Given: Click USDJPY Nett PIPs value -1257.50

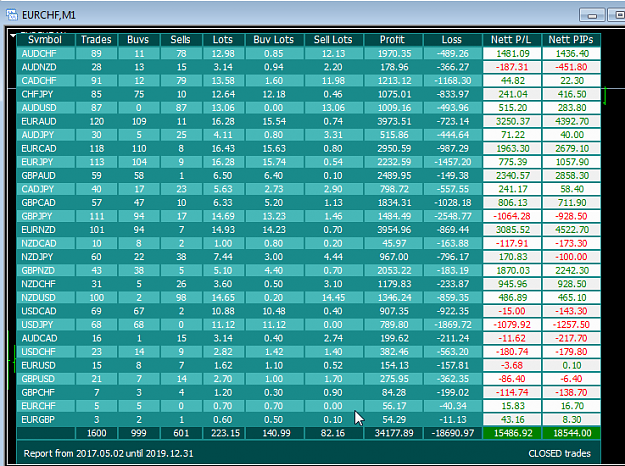Looking at the screenshot, I should (571, 324).
